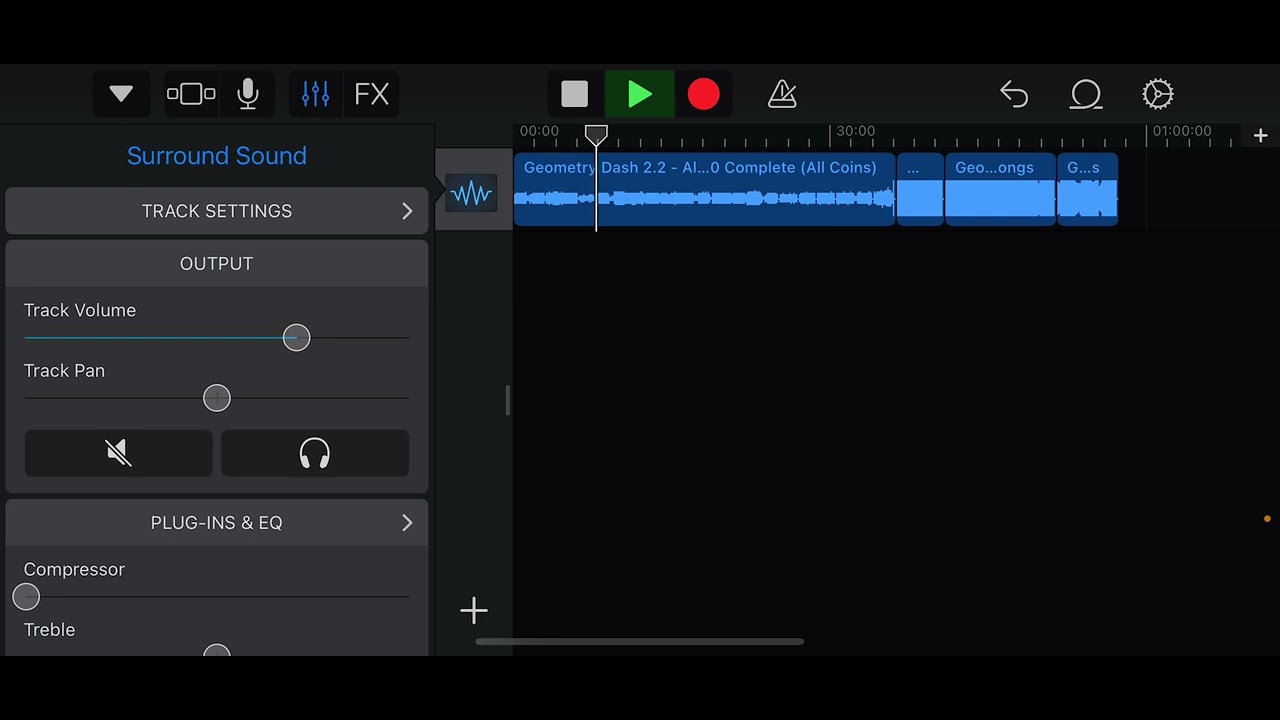Adjust the Track Volume slider knob
The image size is (1280, 720).
(x=296, y=338)
